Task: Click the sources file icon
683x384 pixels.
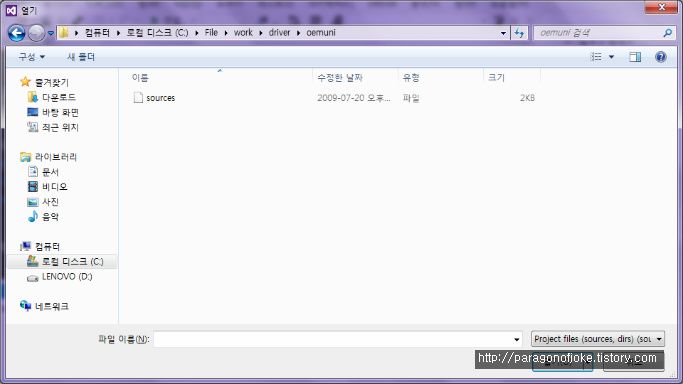Action: 138,98
